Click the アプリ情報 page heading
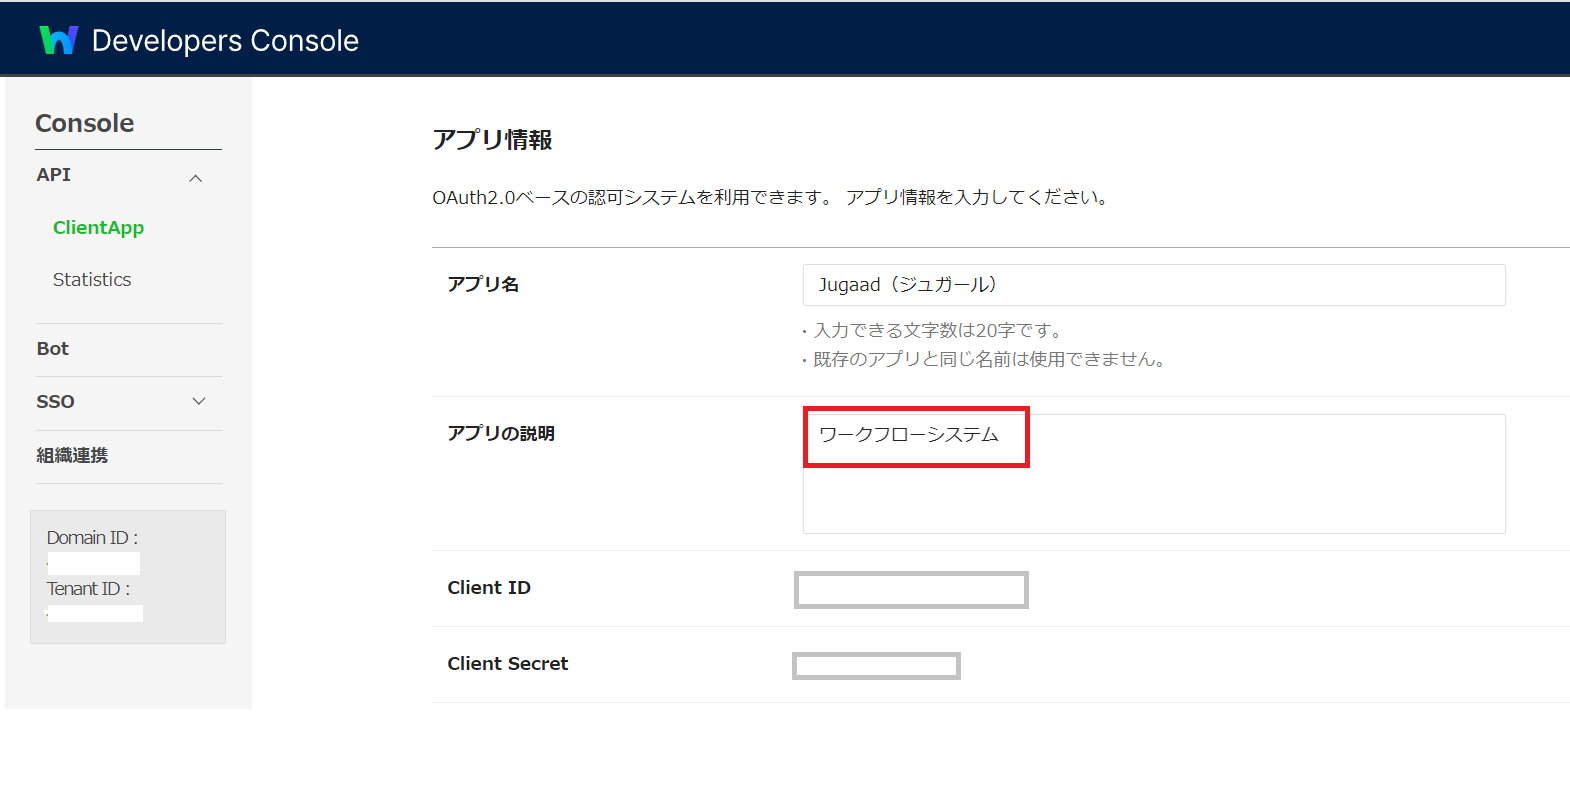 [x=492, y=140]
